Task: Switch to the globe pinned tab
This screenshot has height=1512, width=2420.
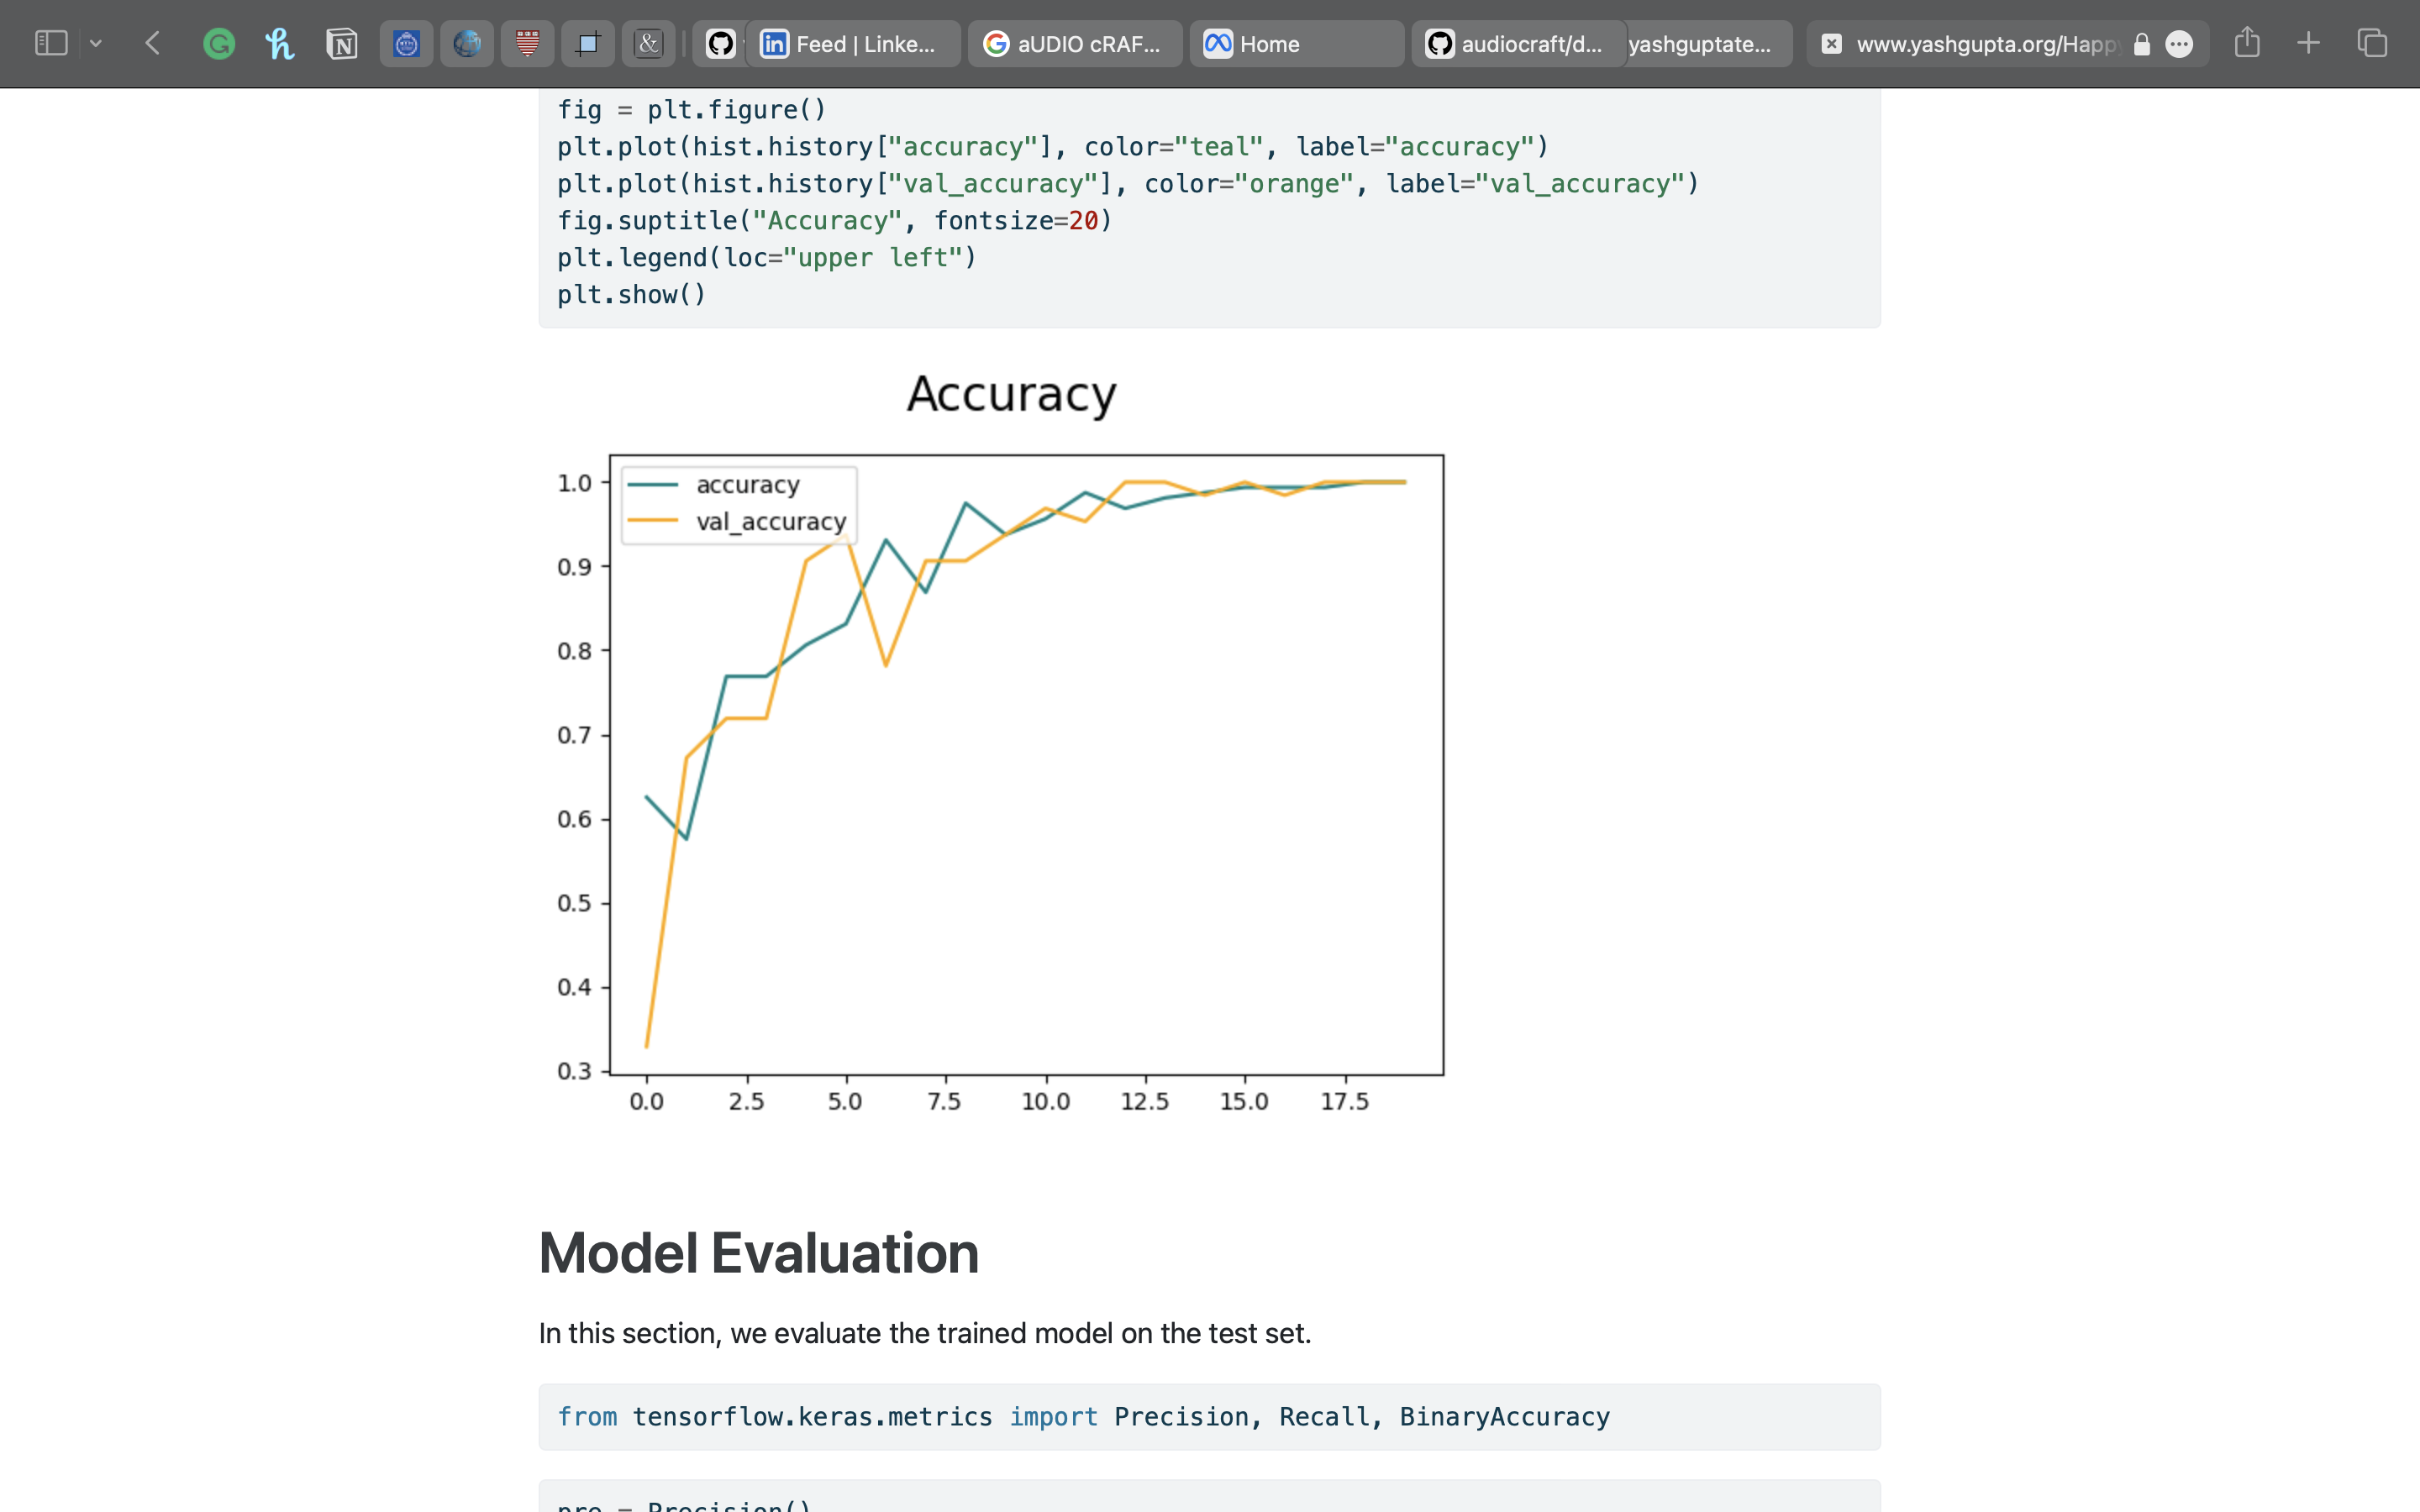Action: tap(467, 43)
